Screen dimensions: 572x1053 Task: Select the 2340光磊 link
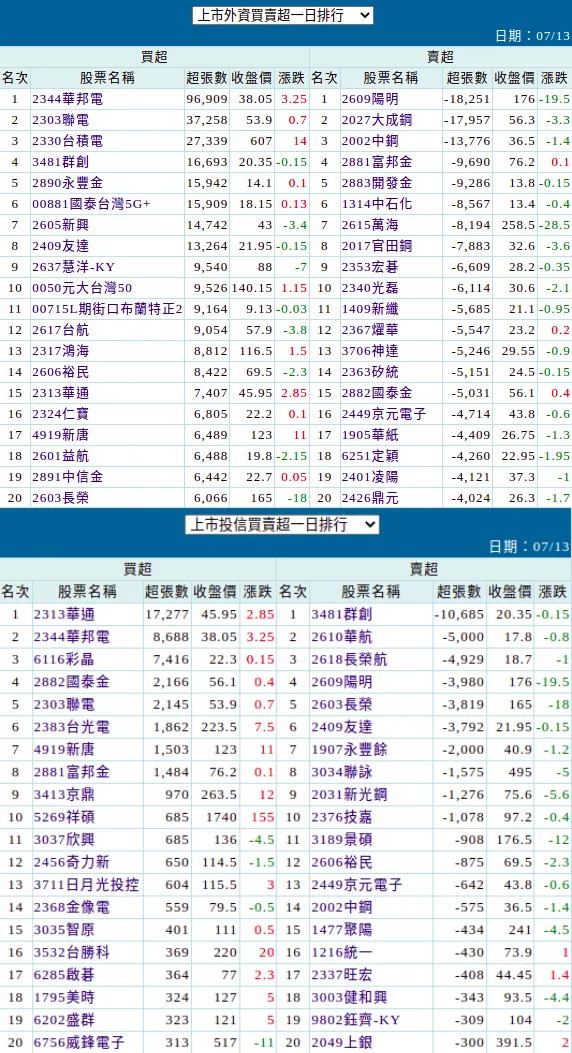click(x=371, y=288)
